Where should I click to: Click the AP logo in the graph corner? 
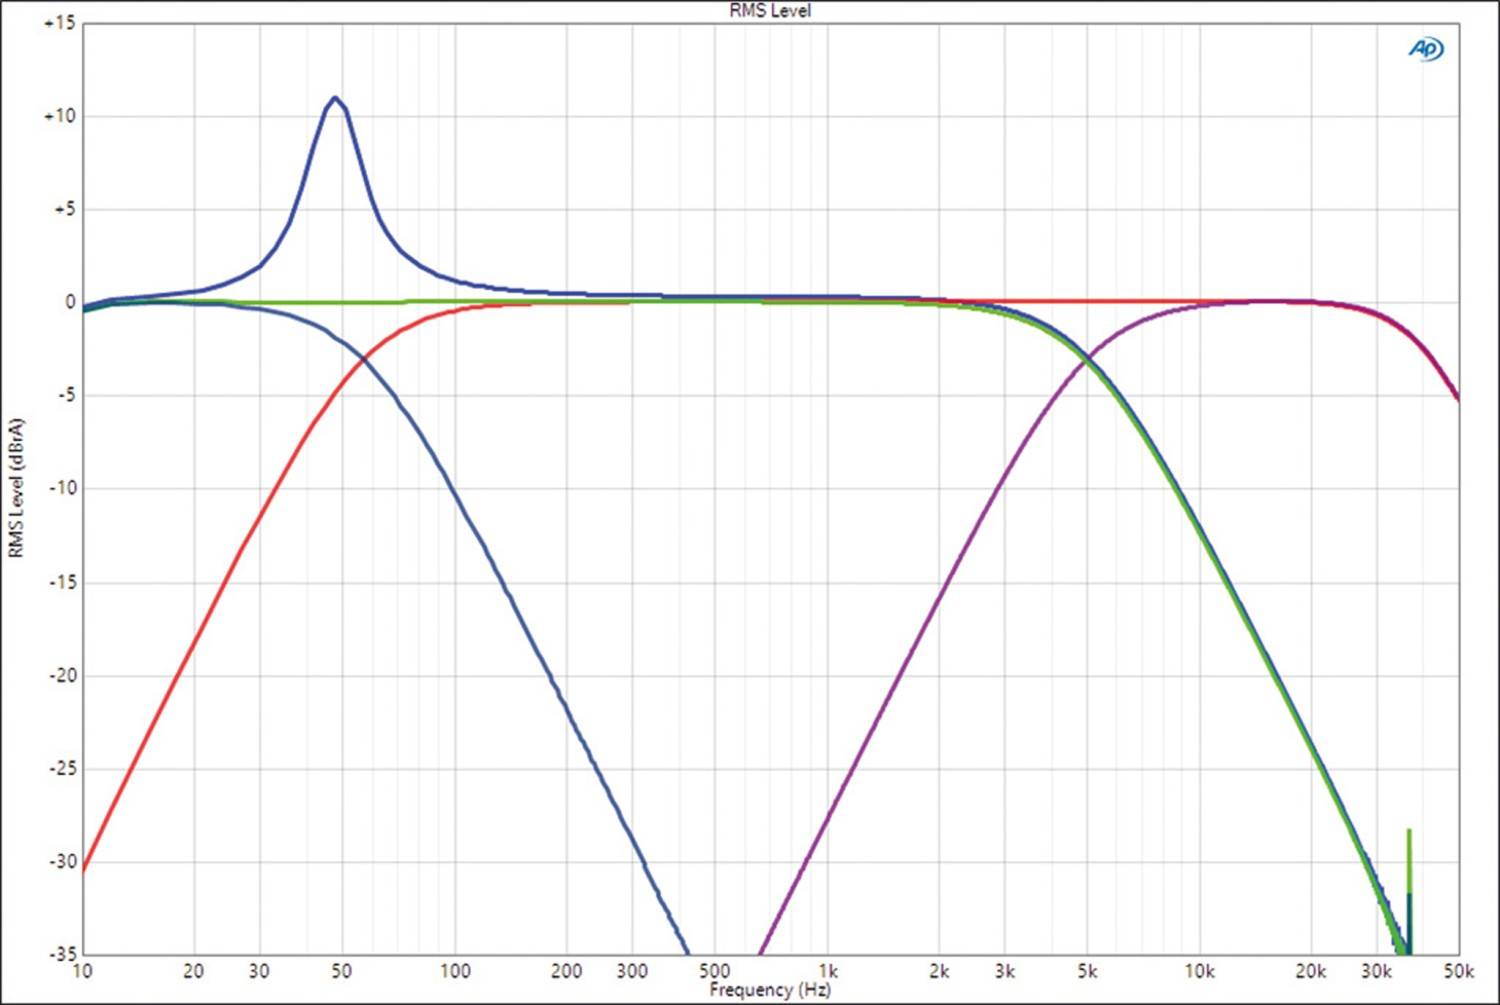(1426, 48)
